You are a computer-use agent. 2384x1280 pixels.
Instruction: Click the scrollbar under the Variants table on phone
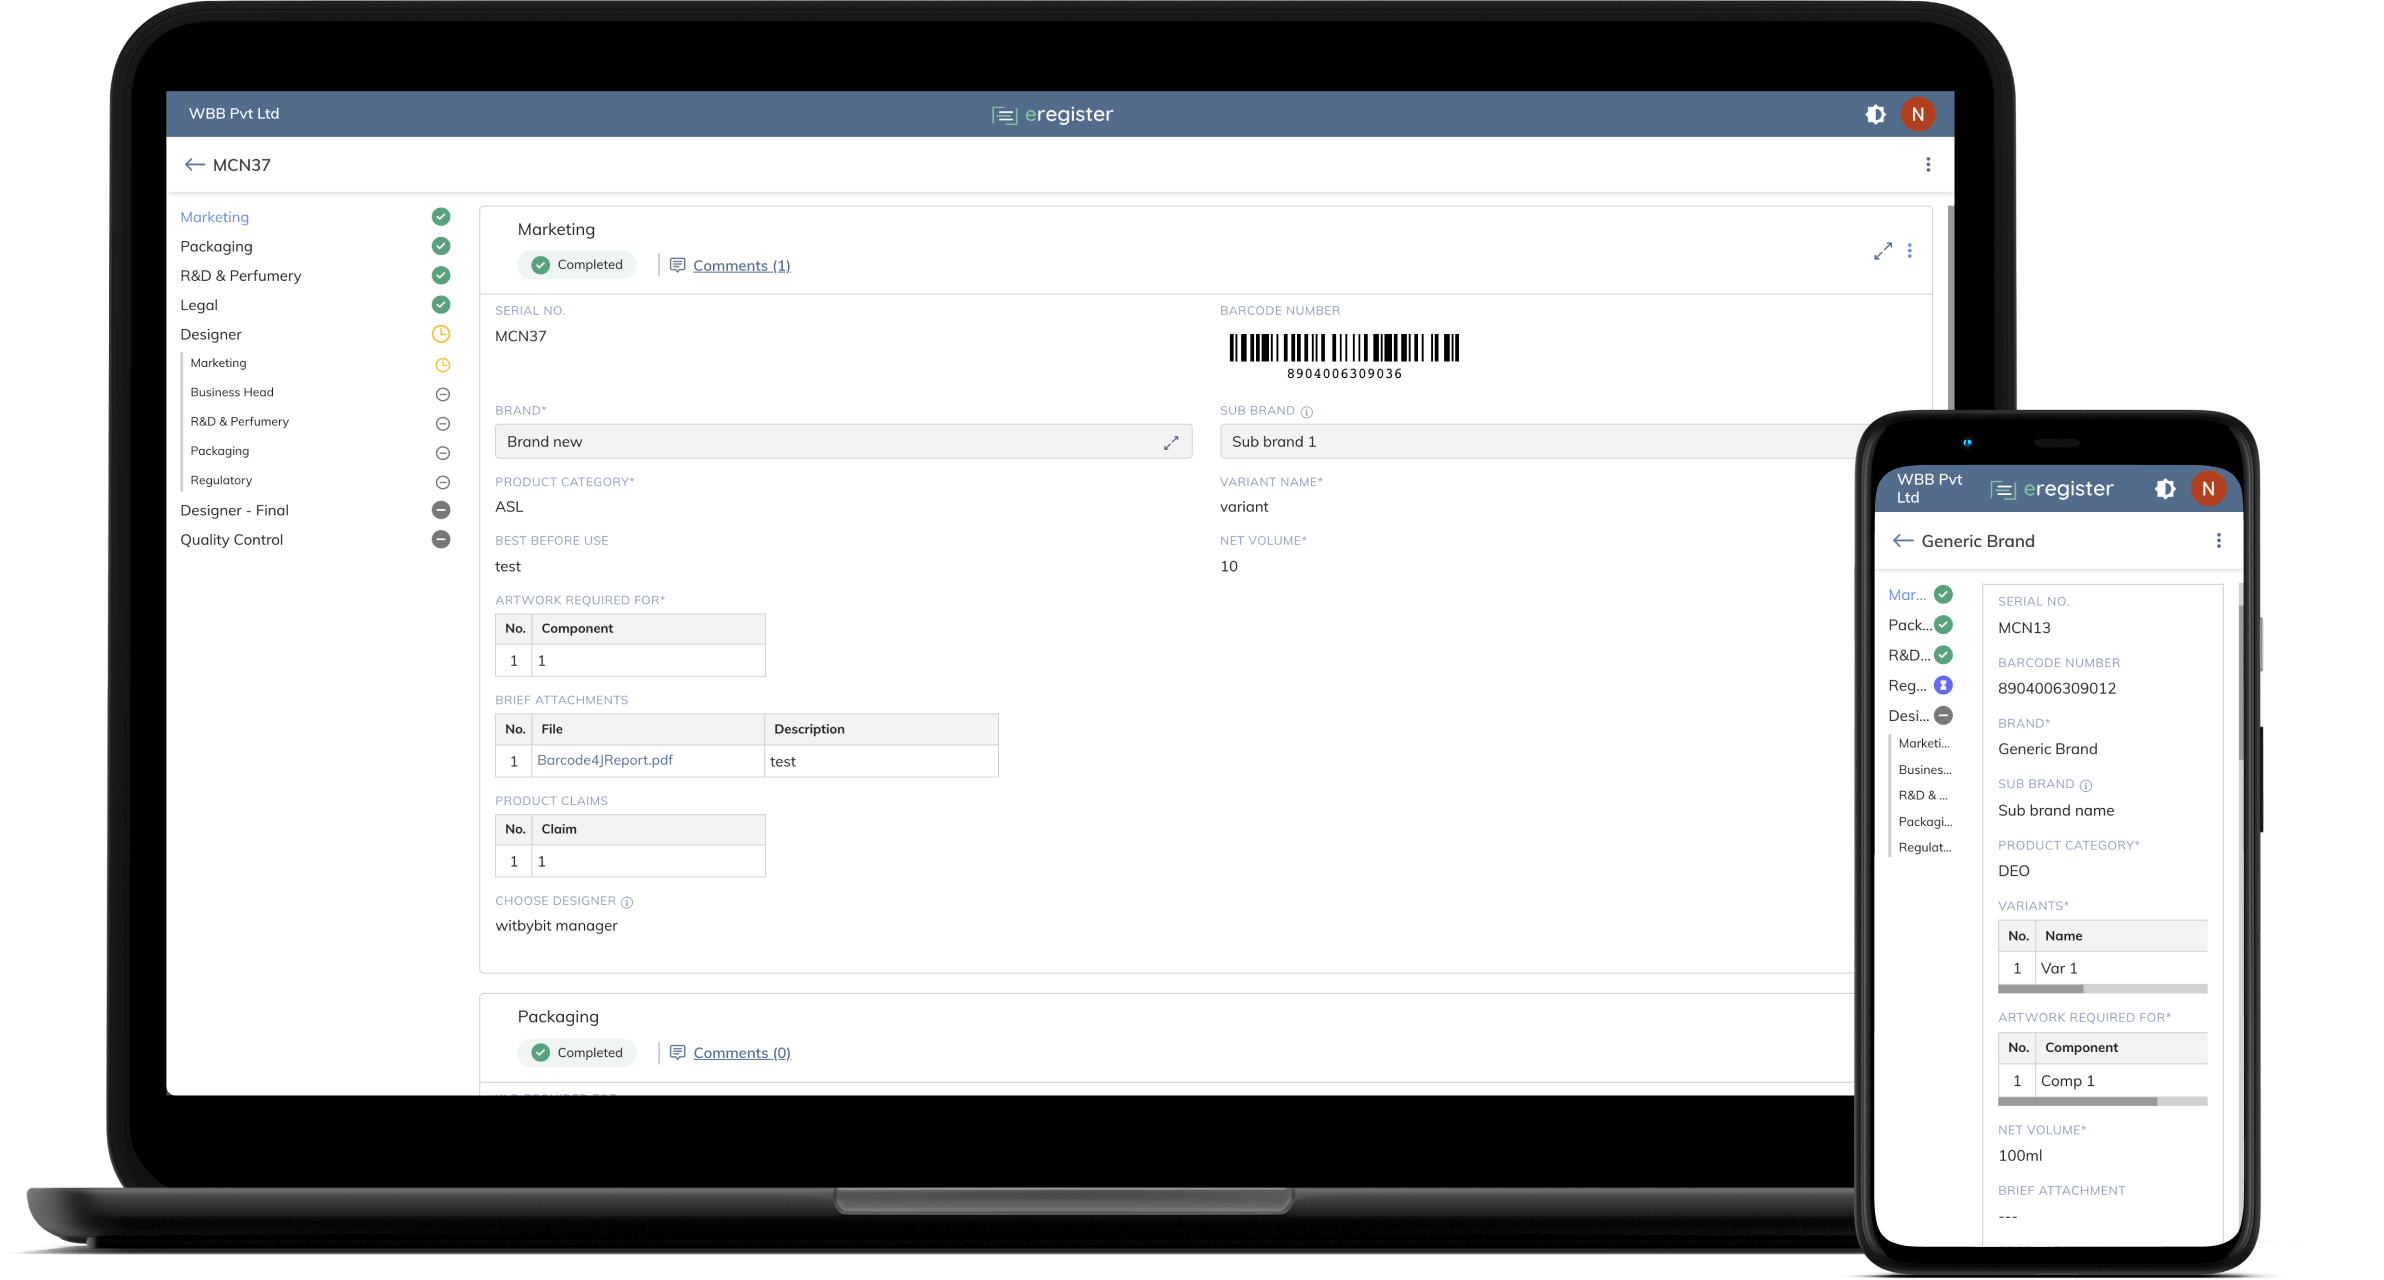pyautogui.click(x=2040, y=988)
